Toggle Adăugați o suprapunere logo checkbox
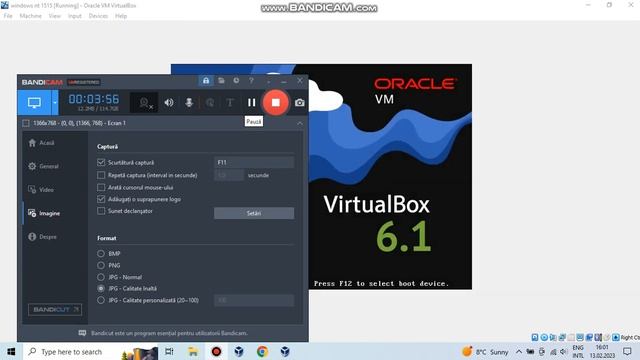The width and height of the screenshot is (640, 360). (101, 199)
